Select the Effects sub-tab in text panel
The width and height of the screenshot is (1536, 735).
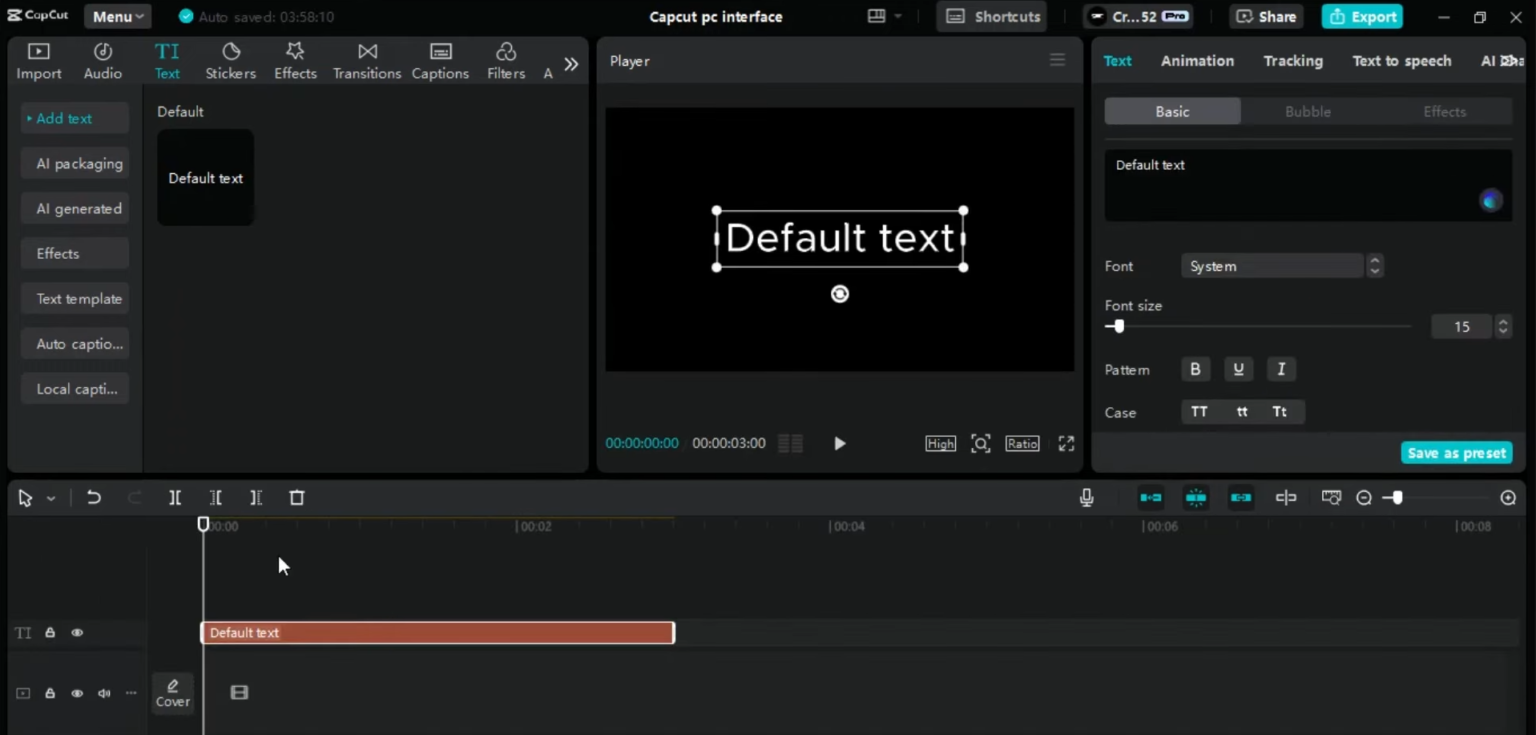click(1445, 111)
